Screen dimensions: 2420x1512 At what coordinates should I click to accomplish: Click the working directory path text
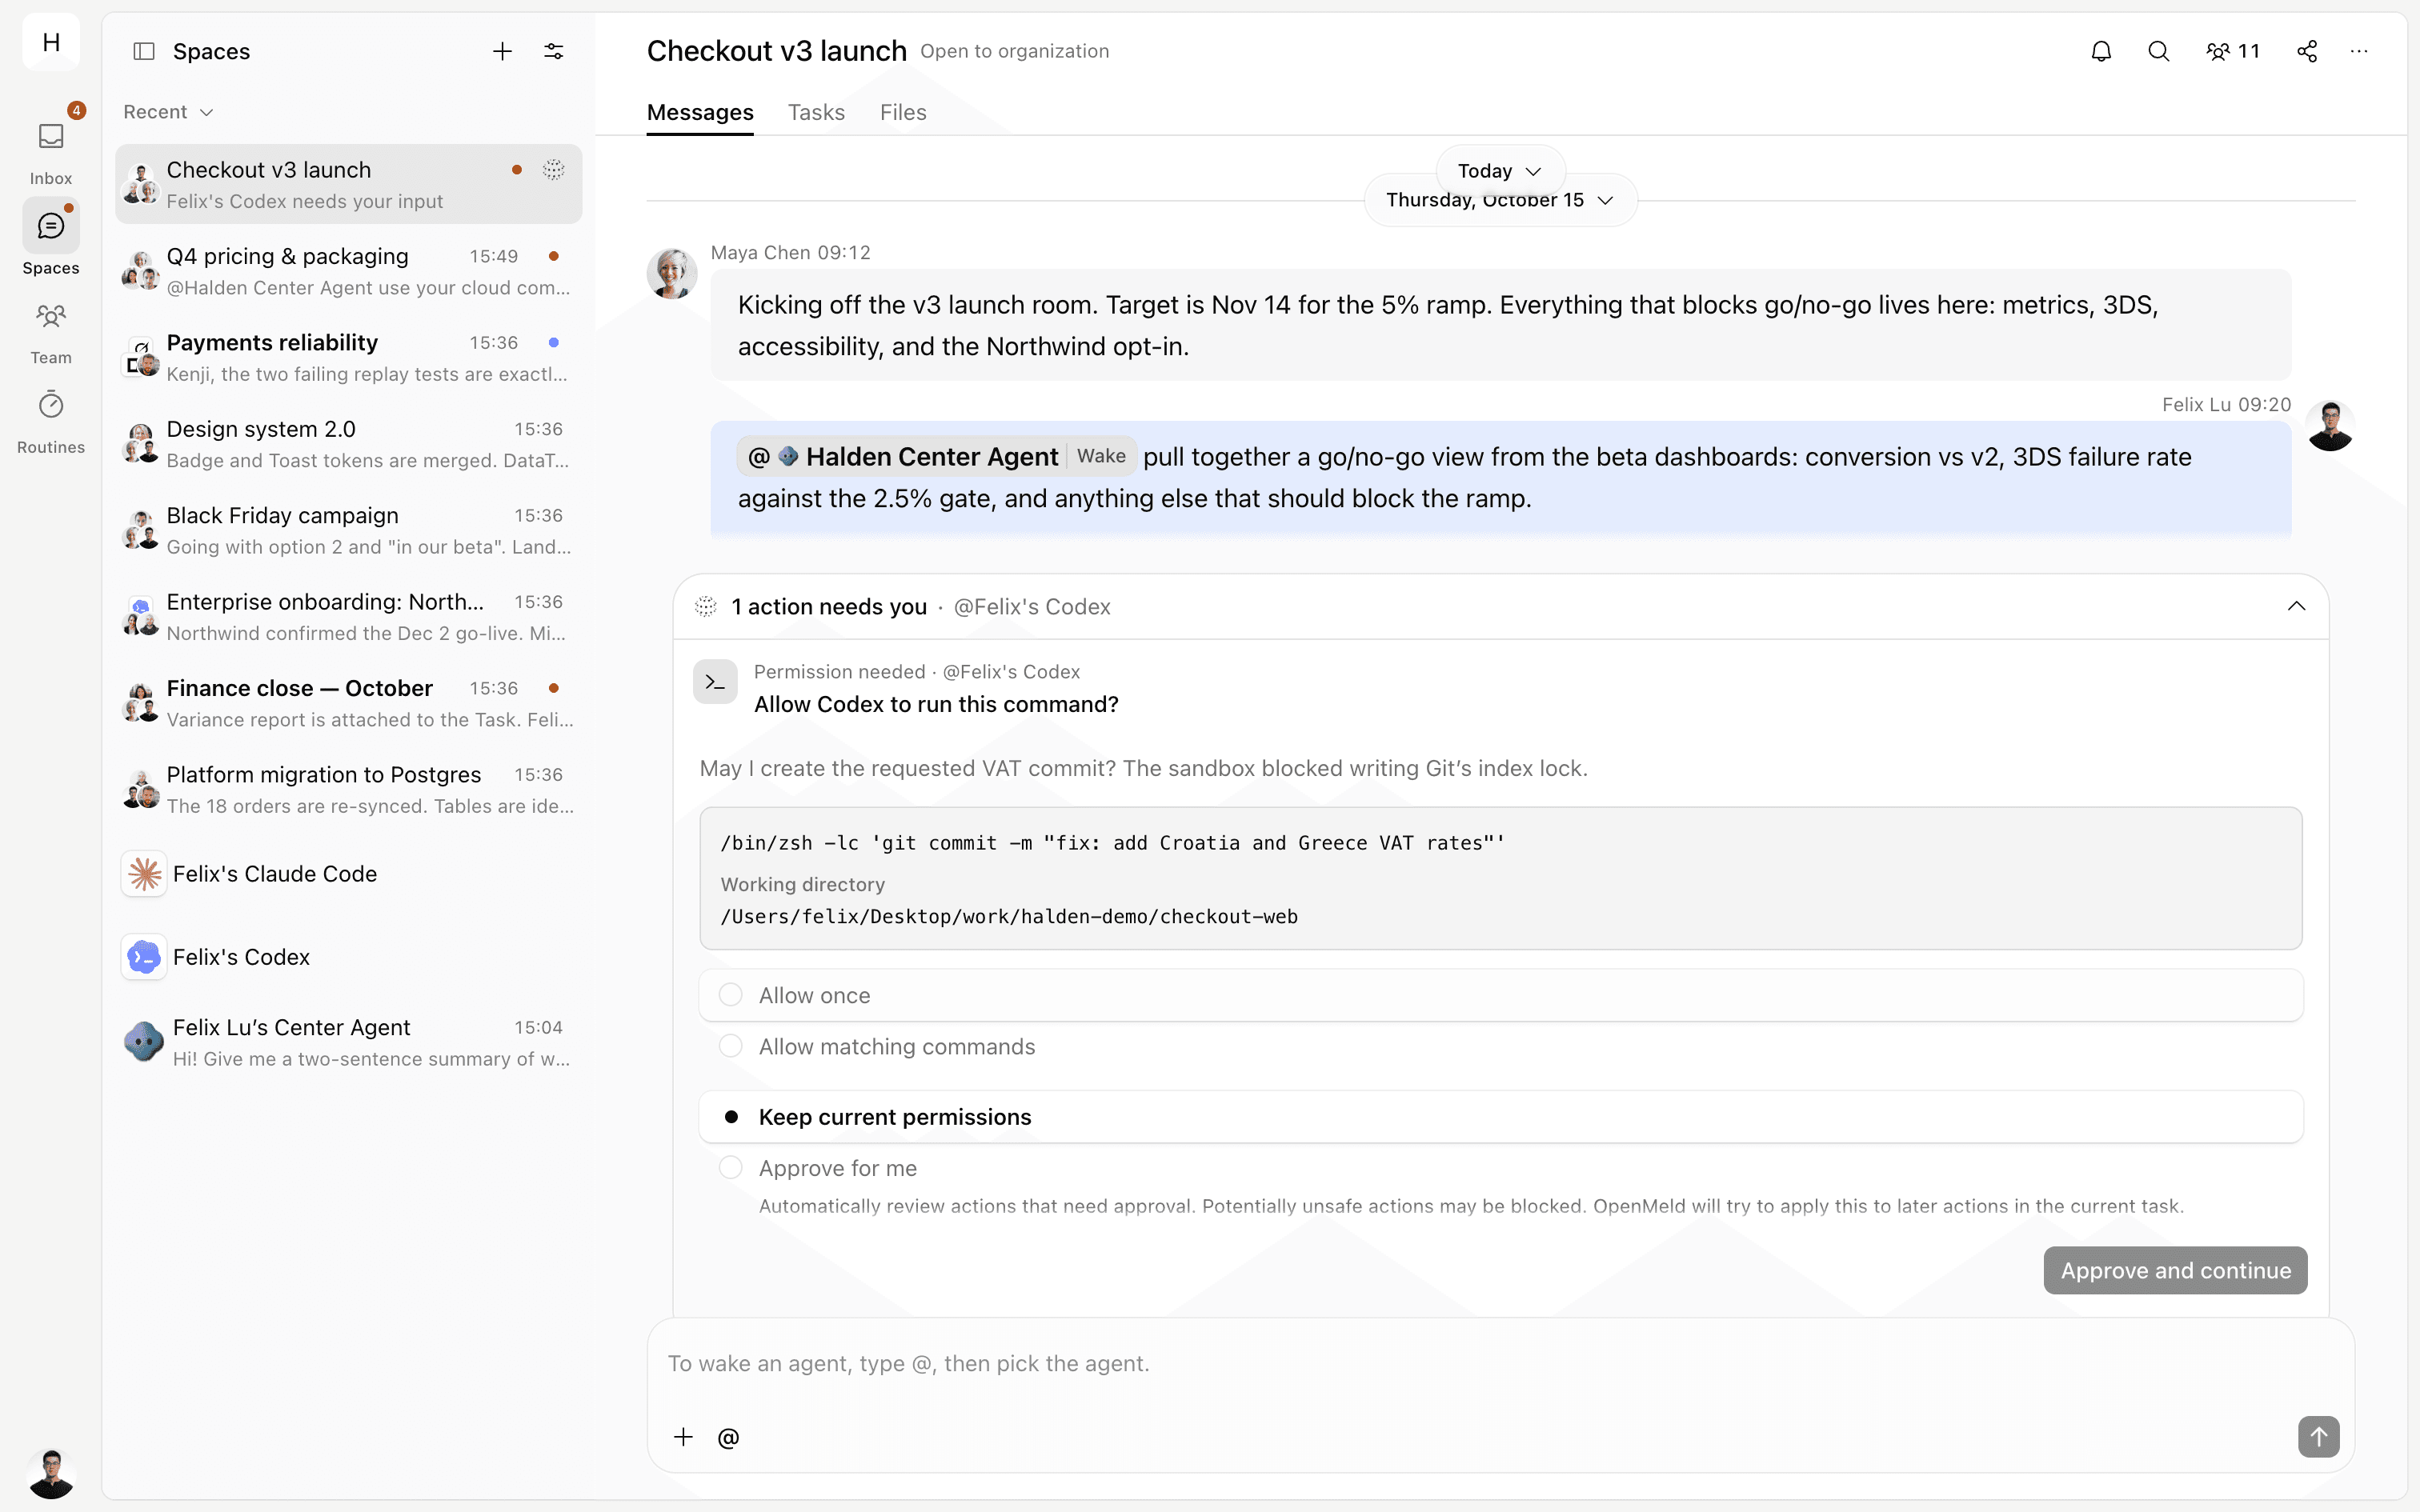[x=1009, y=916]
